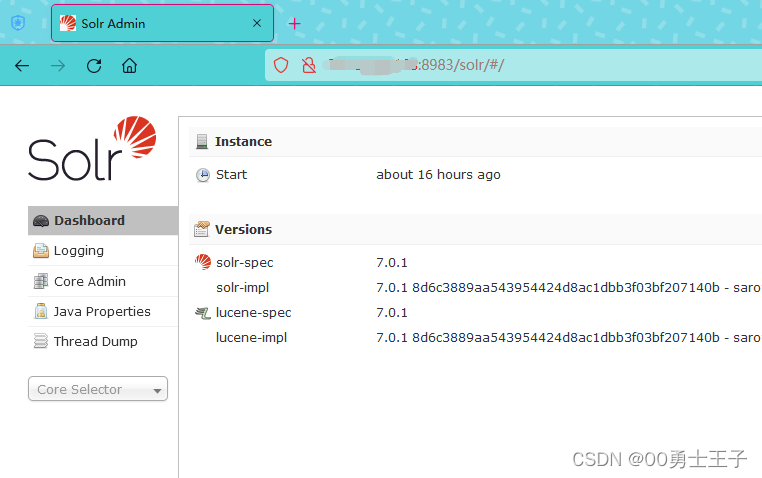Click the lucene-spec 7.0.1 value
Image resolution: width=762 pixels, height=478 pixels.
pos(392,313)
